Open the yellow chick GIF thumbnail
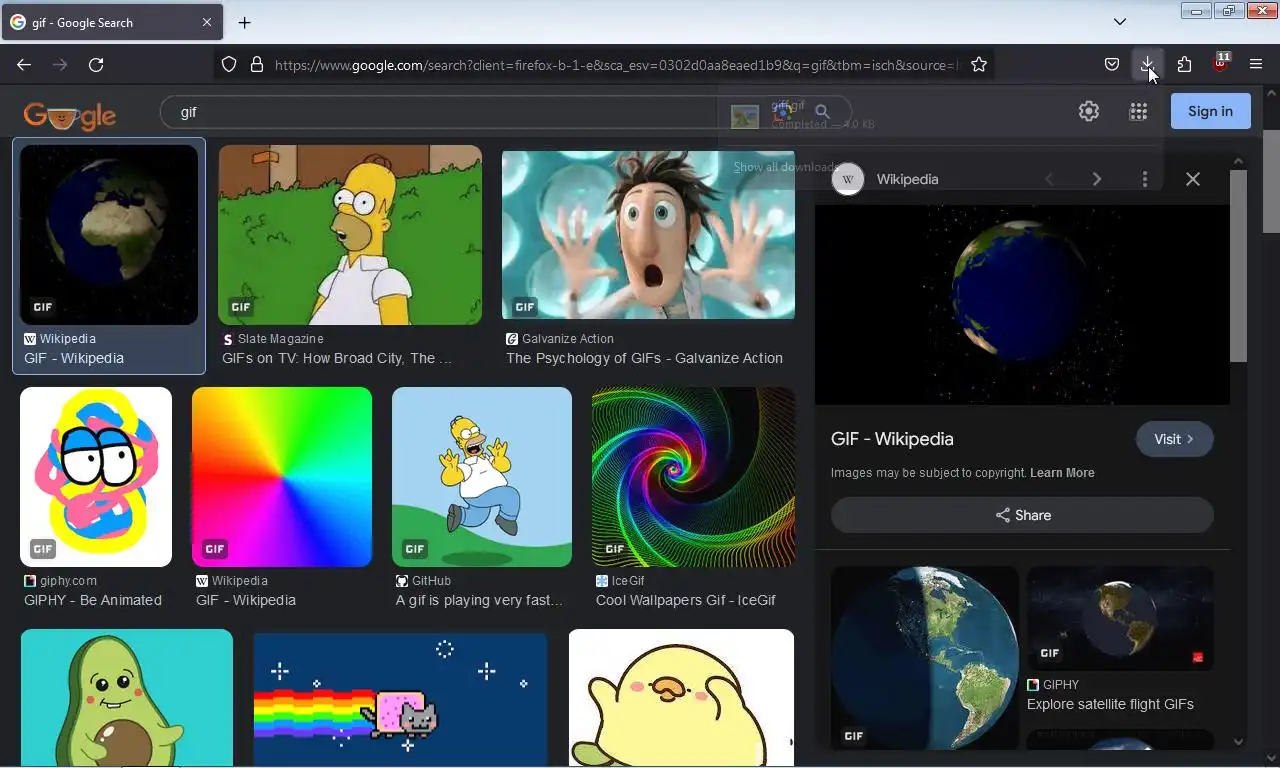Image resolution: width=1280 pixels, height=768 pixels. point(681,697)
